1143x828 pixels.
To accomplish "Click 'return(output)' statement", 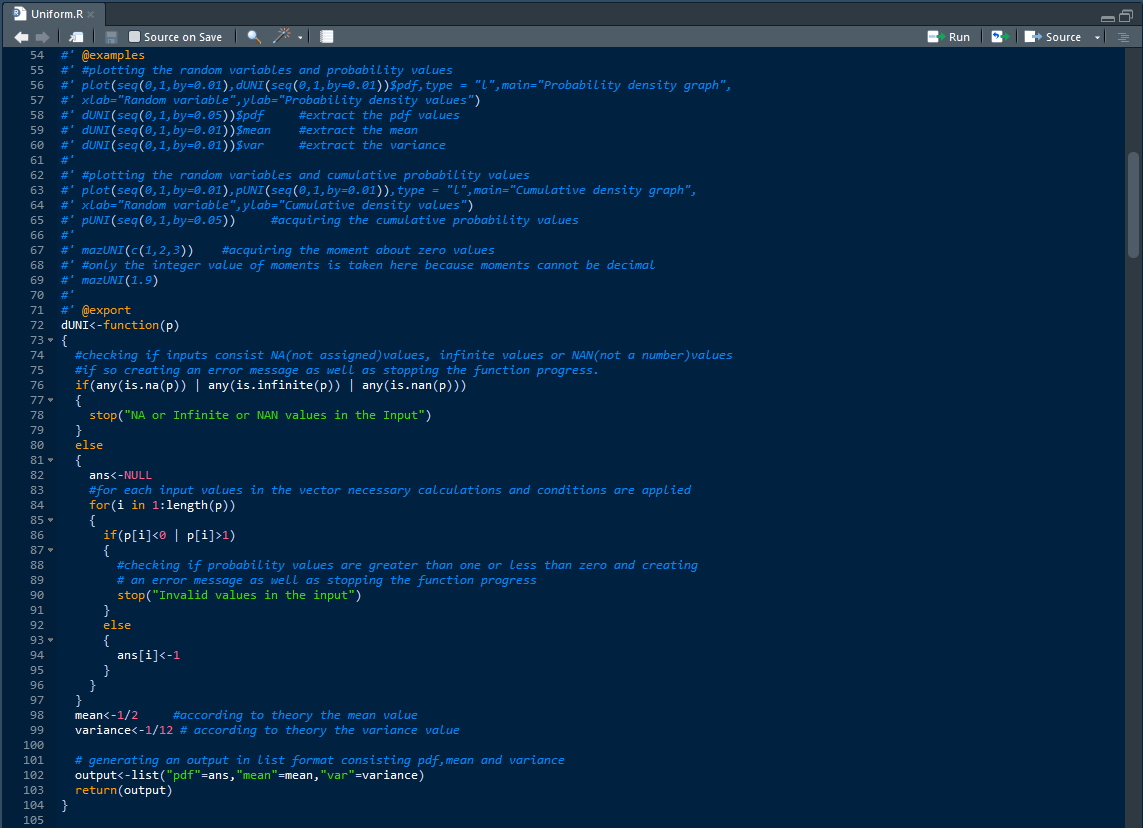I will tap(124, 790).
